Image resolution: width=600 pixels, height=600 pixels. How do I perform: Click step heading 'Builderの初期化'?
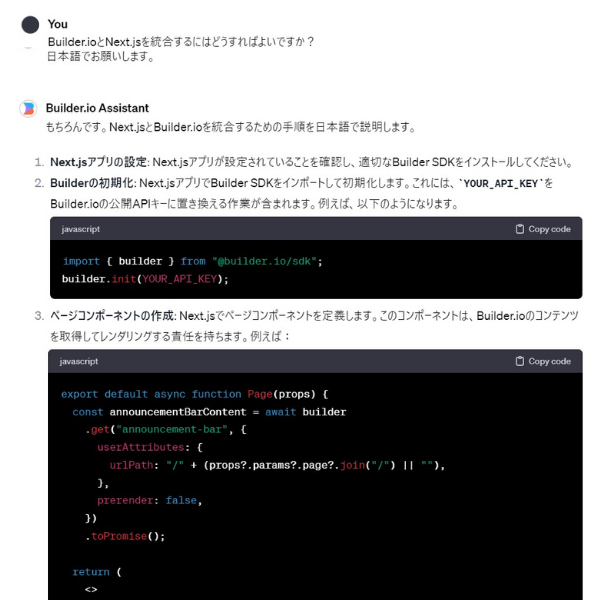coord(92,183)
